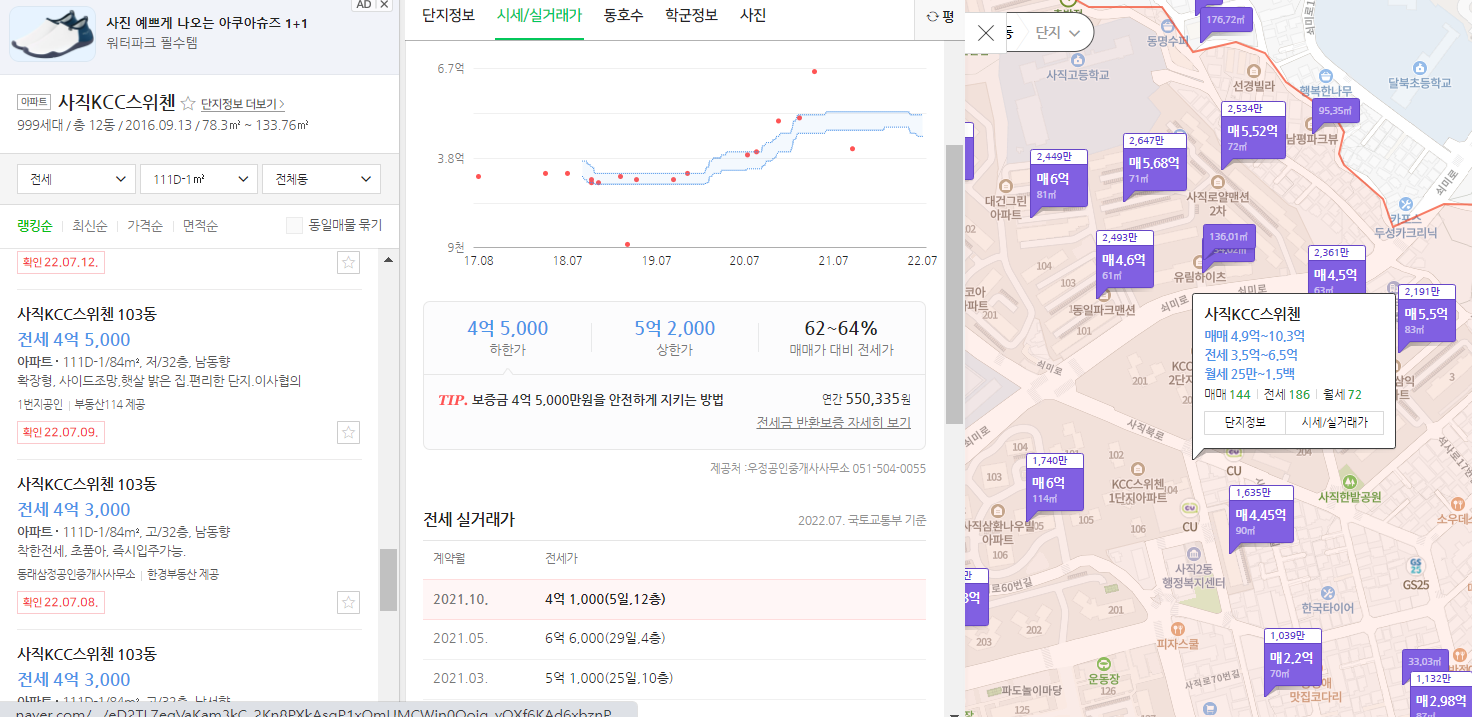
Task: Click the 피자스쿨 restaurant icon
Action: [x=1180, y=628]
